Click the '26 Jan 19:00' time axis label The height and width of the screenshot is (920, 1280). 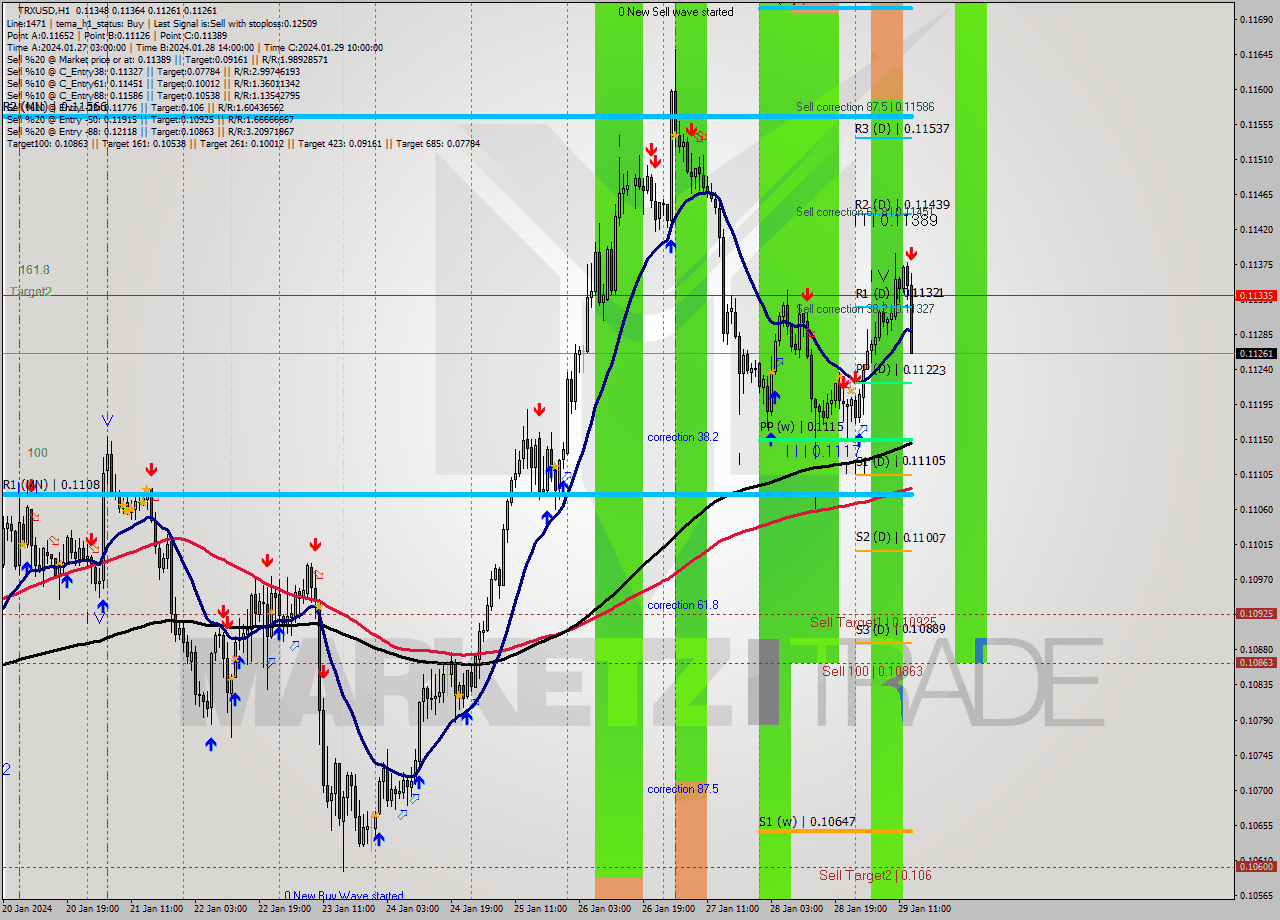668,909
